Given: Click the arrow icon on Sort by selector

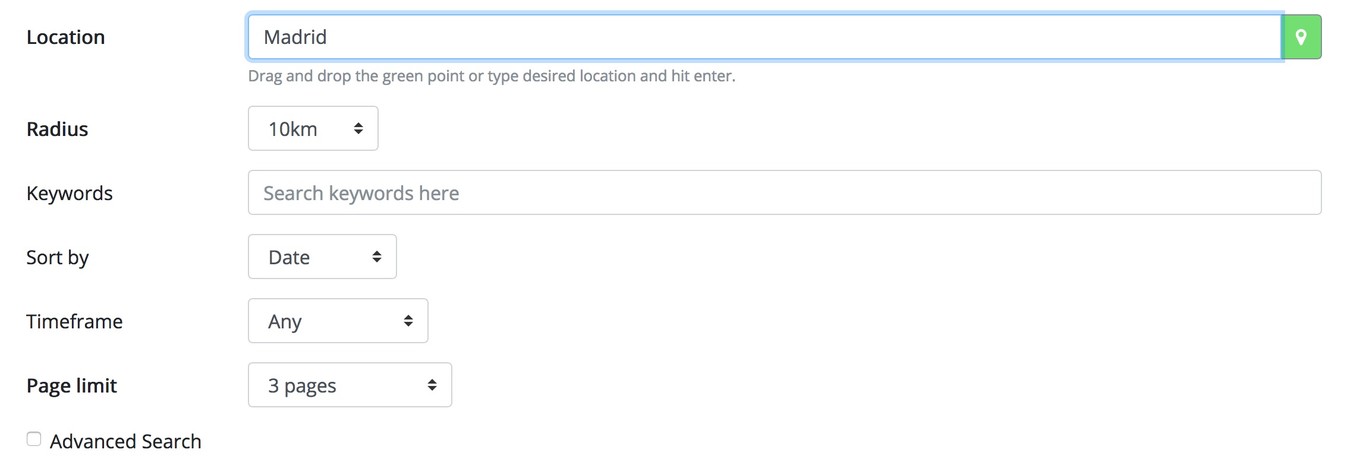Looking at the screenshot, I should 377,257.
